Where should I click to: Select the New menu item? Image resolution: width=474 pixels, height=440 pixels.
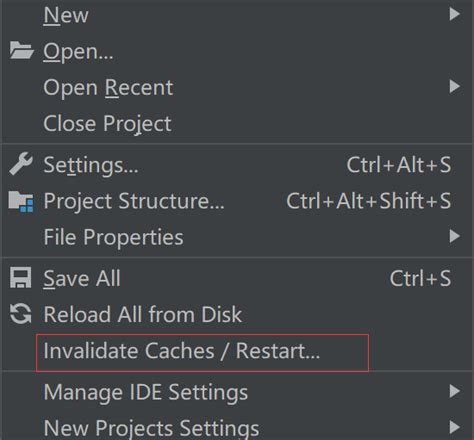pyautogui.click(x=237, y=15)
